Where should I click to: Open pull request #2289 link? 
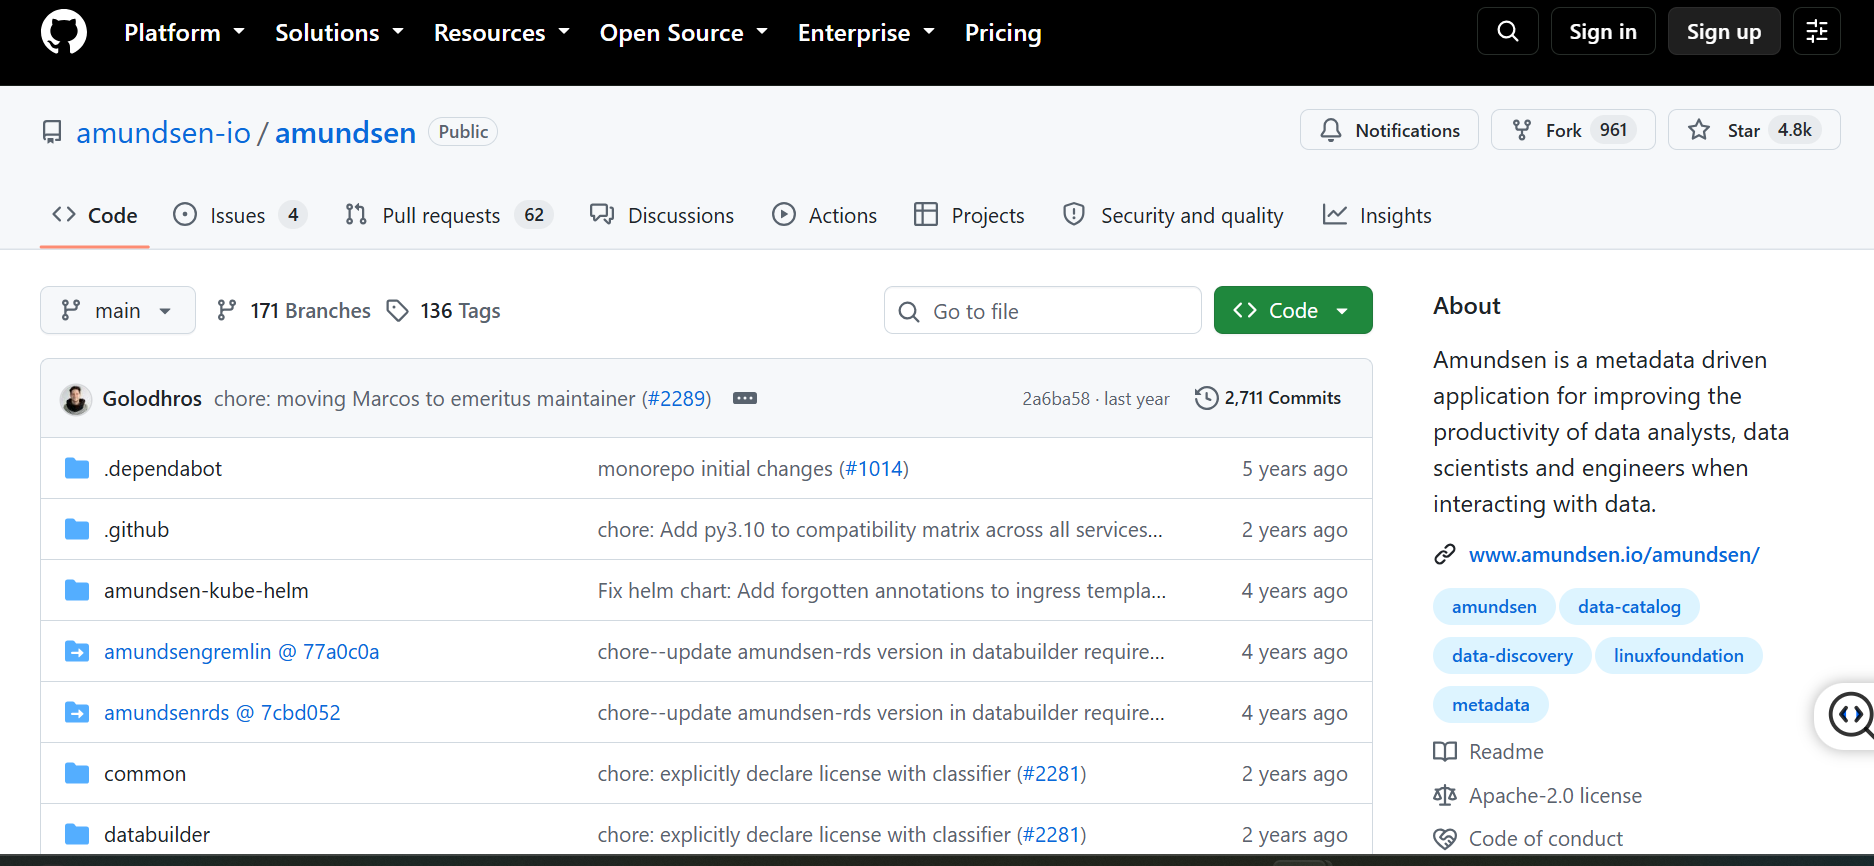[676, 398]
